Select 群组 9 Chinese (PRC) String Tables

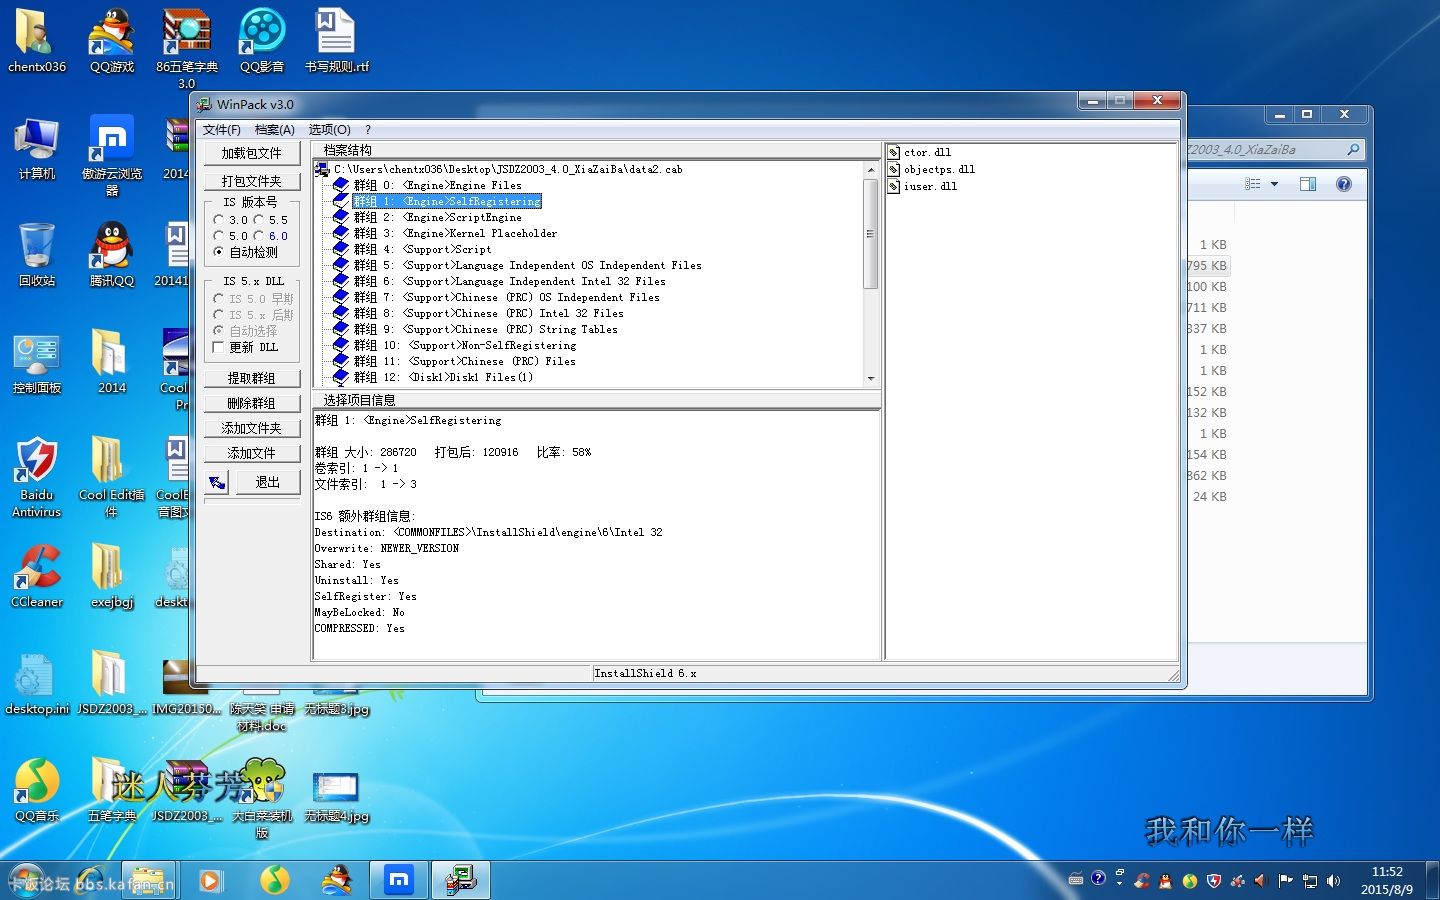click(485, 329)
